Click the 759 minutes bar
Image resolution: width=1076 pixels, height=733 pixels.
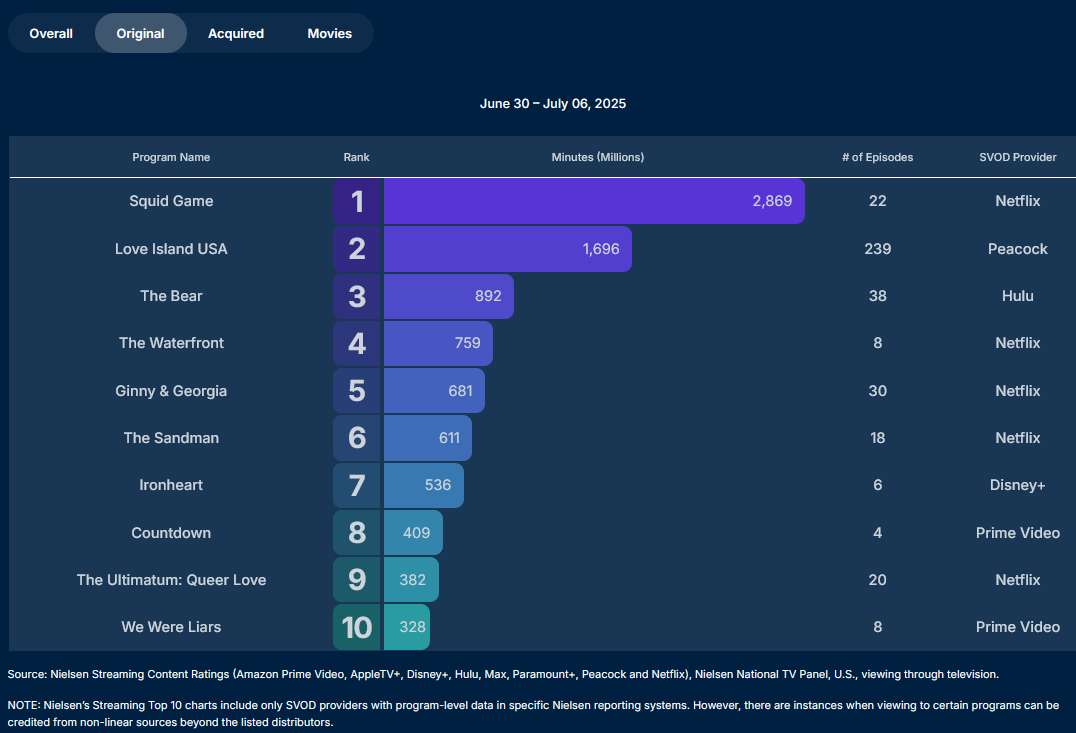coord(438,343)
